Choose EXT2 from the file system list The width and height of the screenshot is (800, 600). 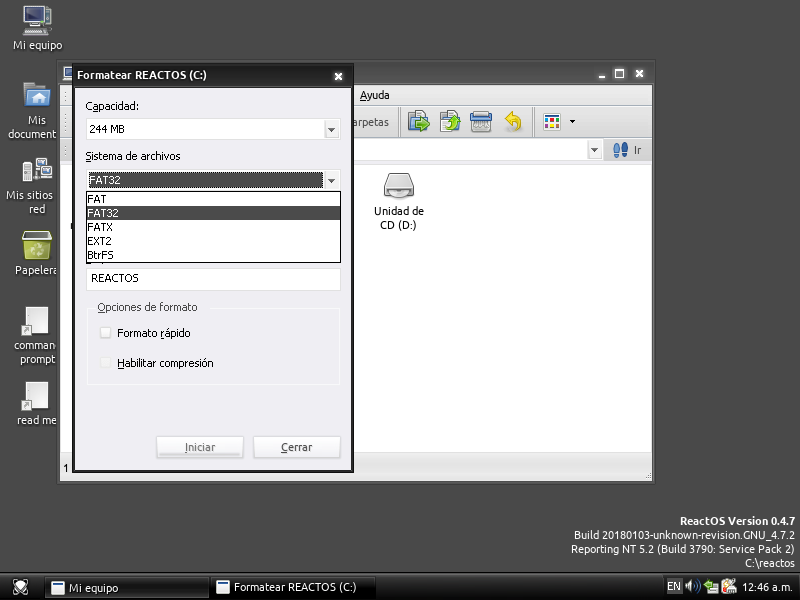[213, 241]
